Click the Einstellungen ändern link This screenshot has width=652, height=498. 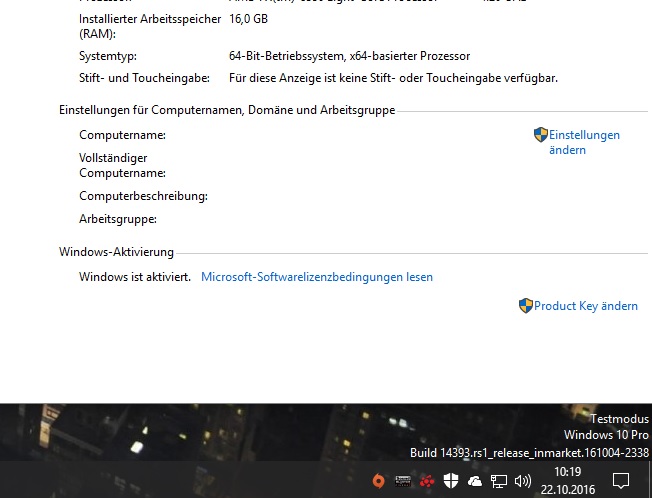[584, 142]
